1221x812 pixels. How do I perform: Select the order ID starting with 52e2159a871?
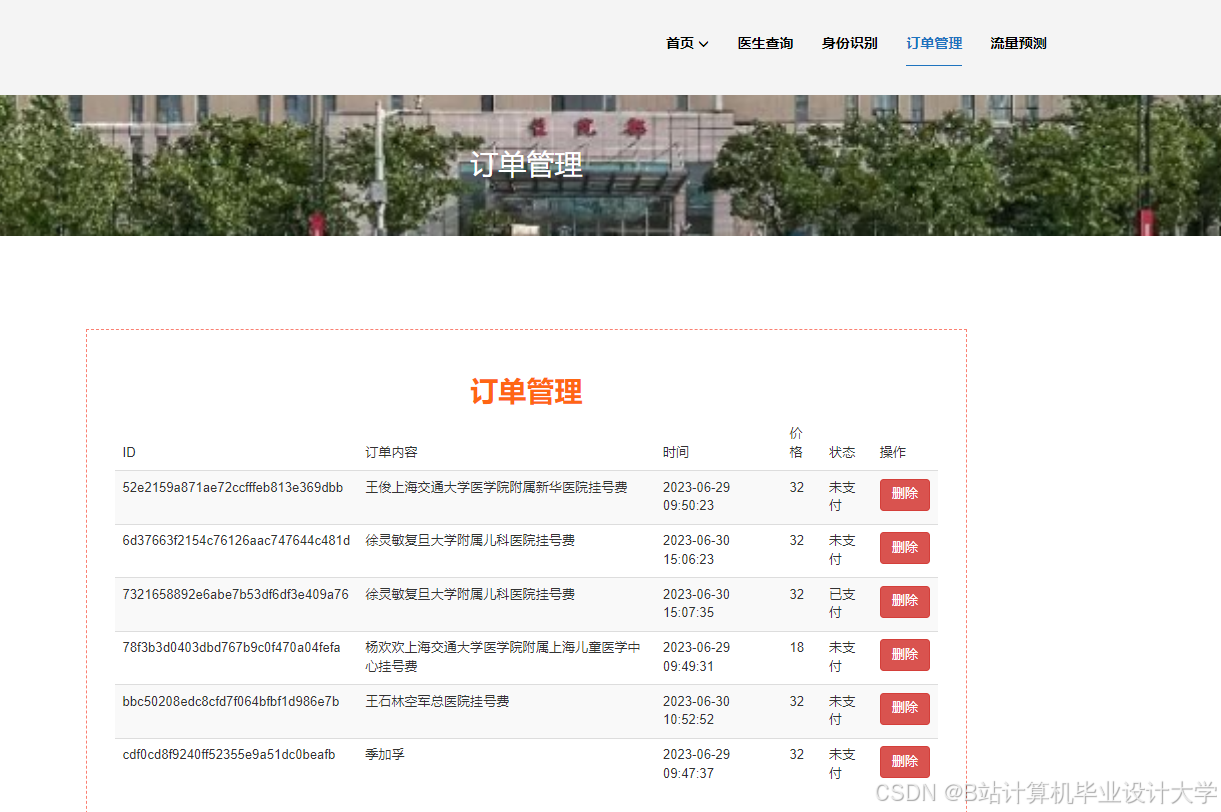point(232,487)
